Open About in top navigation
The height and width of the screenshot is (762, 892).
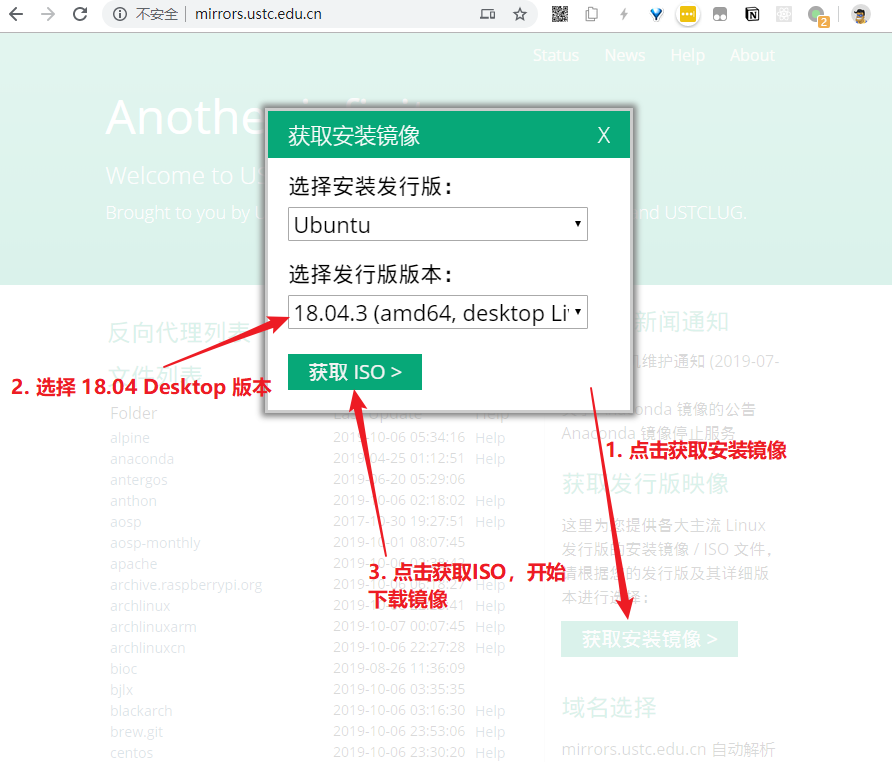(x=752, y=55)
